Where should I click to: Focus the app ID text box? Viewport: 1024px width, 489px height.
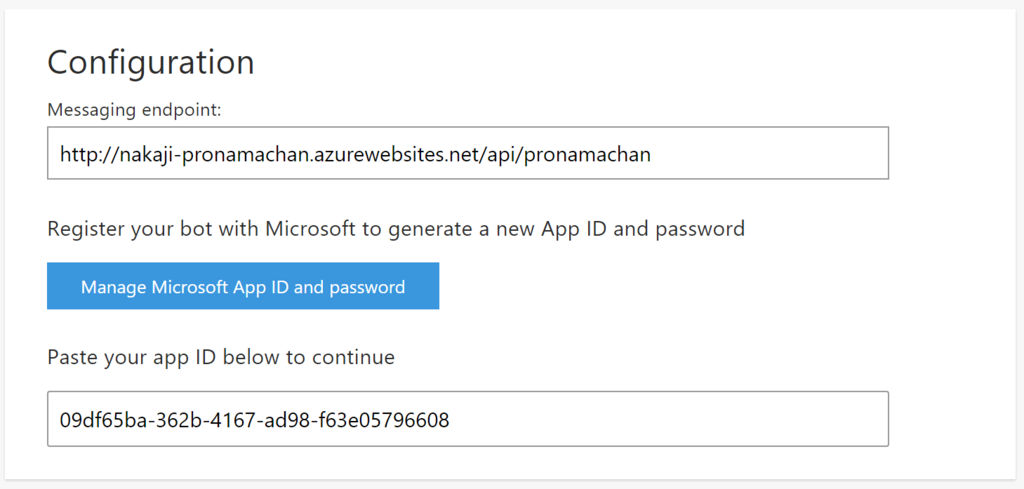(468, 419)
